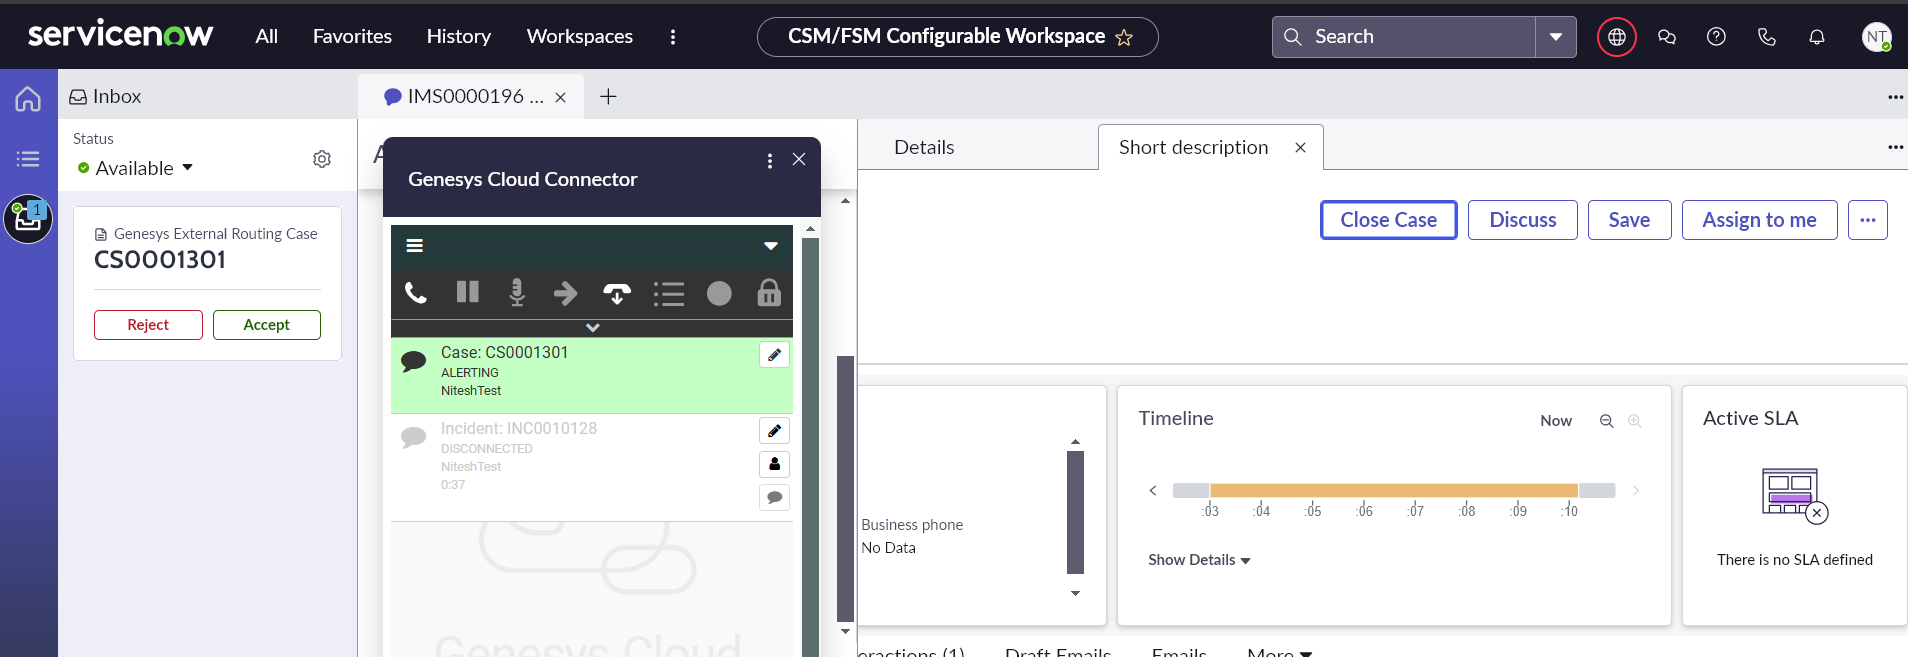
Task: Open contact person icon for INC0010128
Action: pos(774,464)
